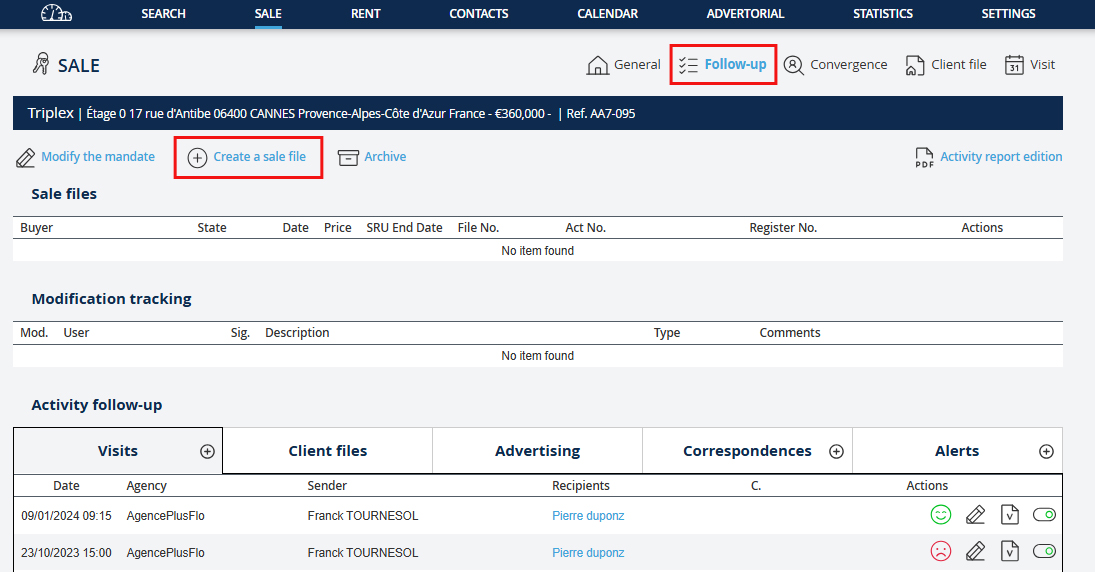Add a correspondence with plus icon
The image size is (1095, 572).
(836, 452)
